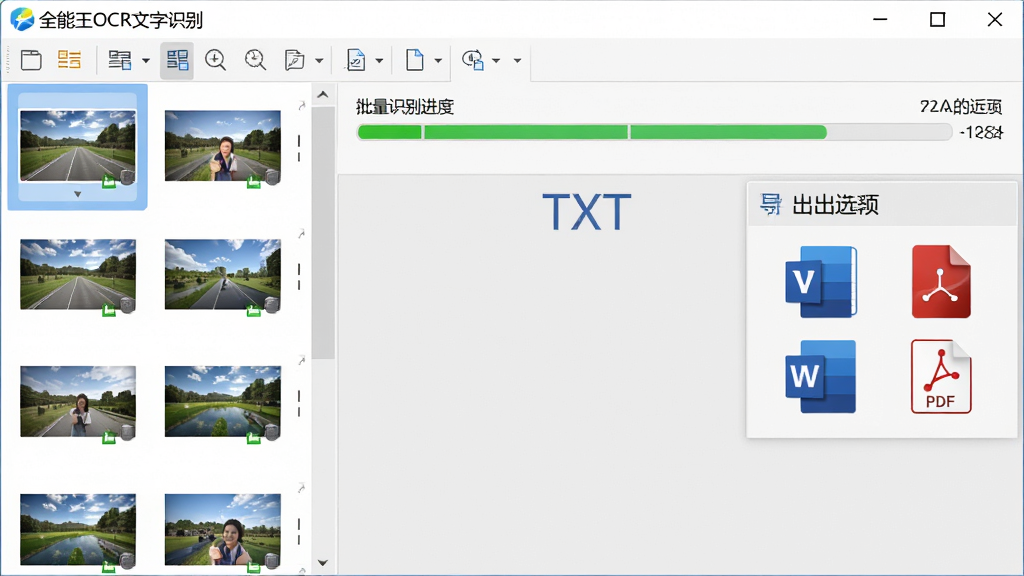Click the small arrow icon beside the third thumbnail row
1024x576 pixels.
coord(301,360)
